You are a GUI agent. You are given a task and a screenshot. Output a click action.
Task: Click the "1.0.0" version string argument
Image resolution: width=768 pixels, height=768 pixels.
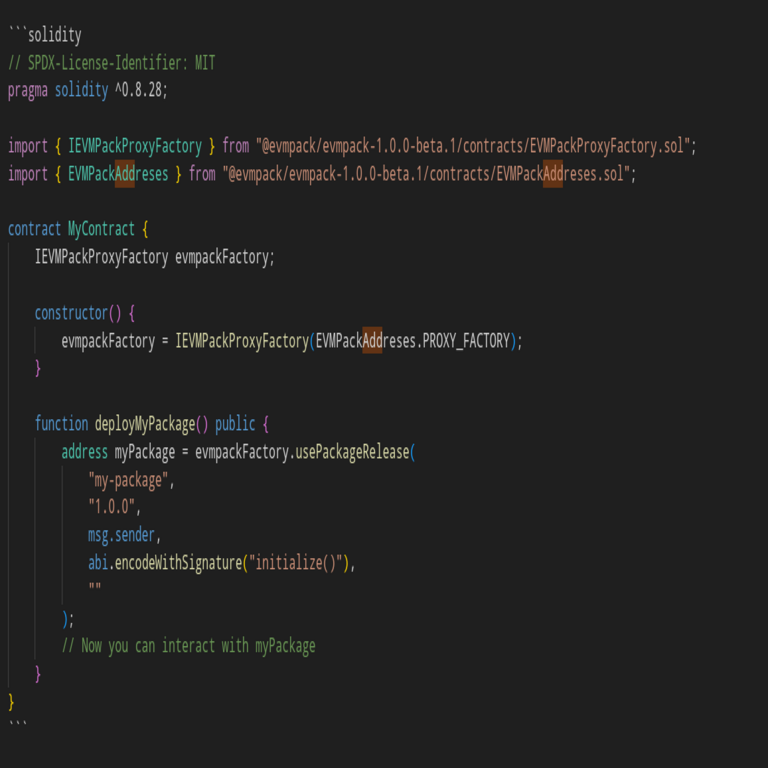point(114,507)
